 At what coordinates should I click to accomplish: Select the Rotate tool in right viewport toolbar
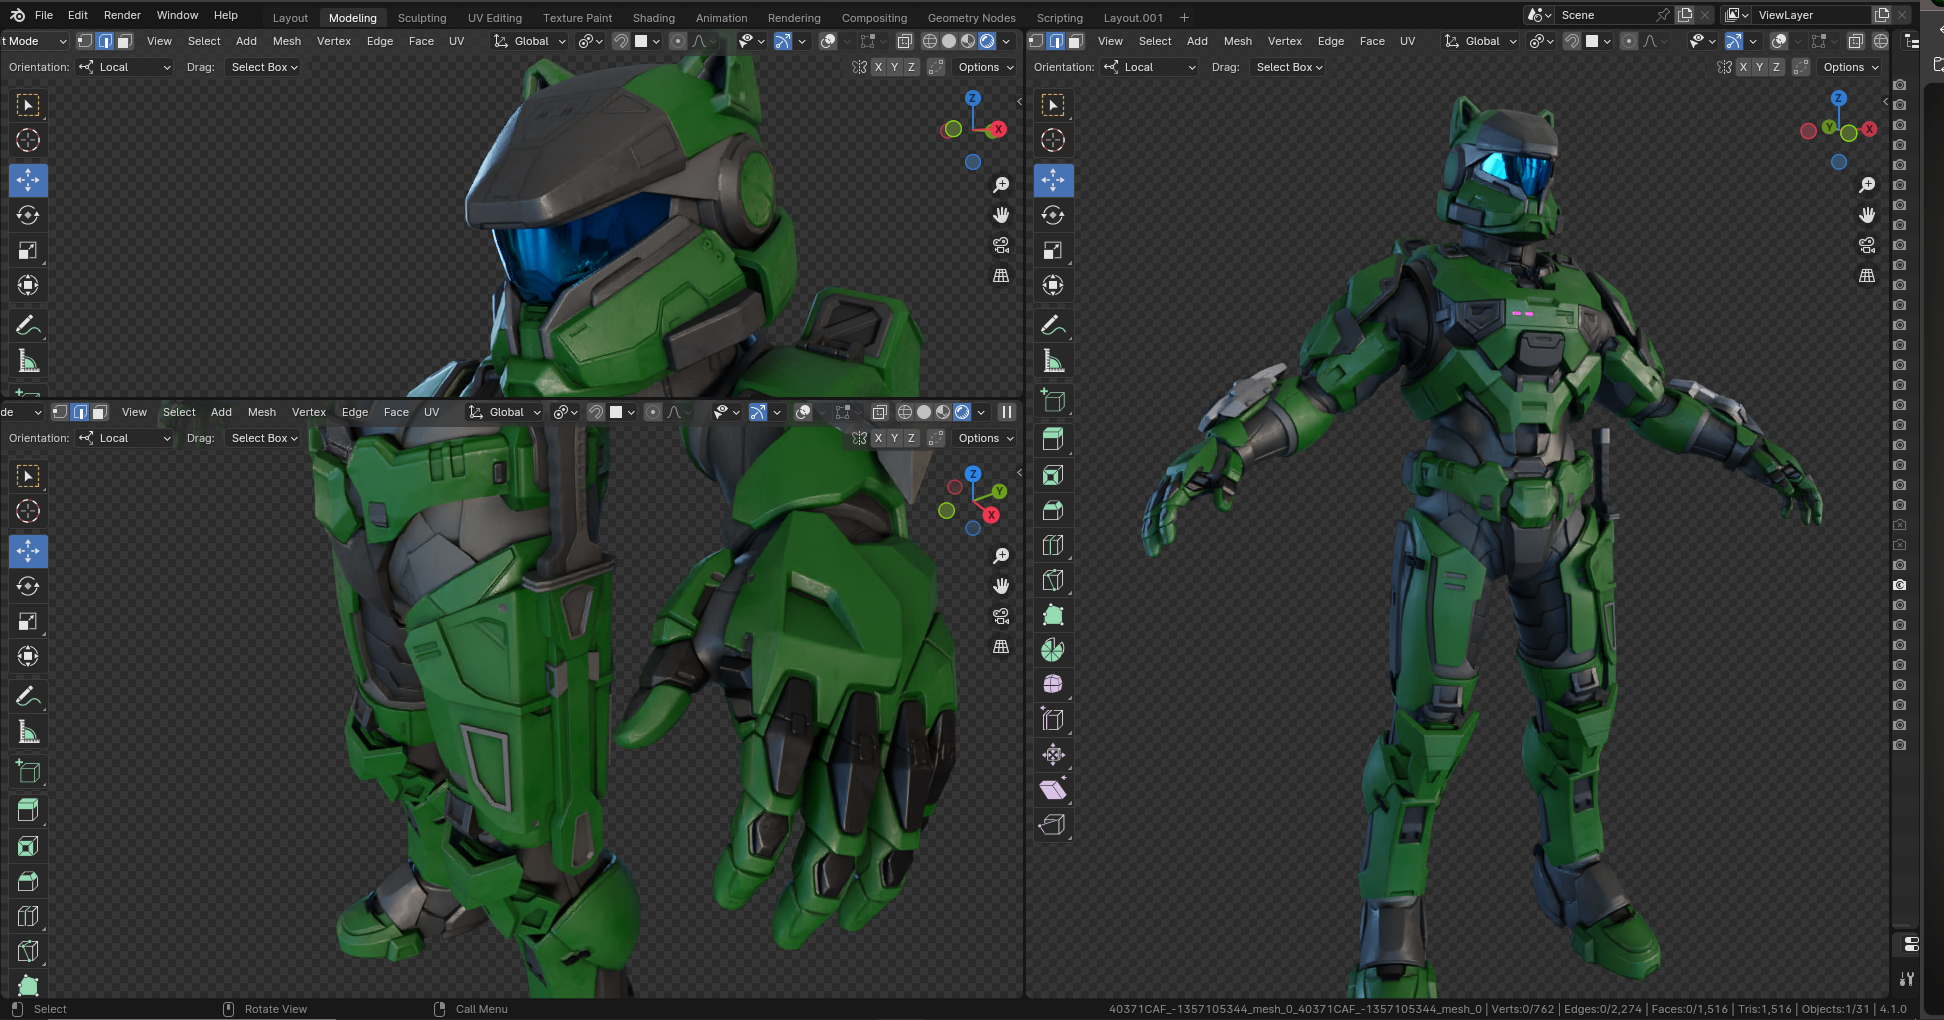pyautogui.click(x=1053, y=215)
